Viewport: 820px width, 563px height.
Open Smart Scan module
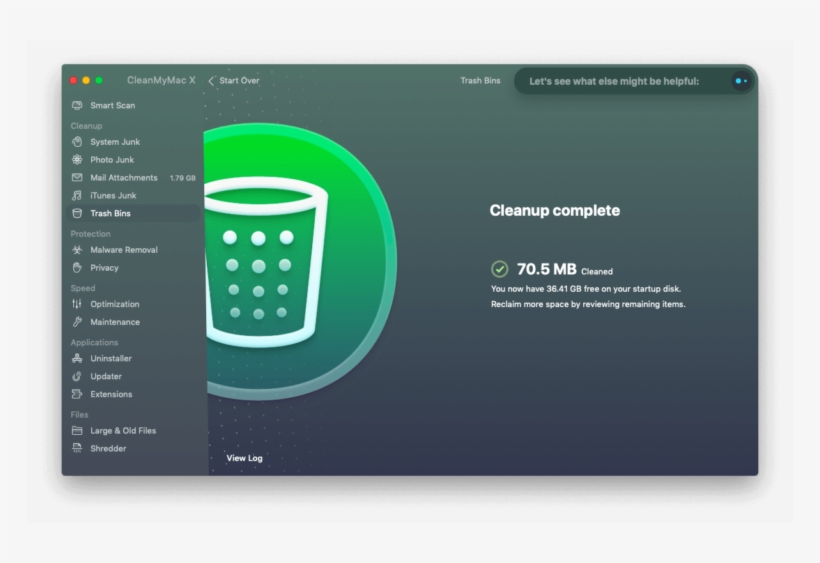(133, 105)
